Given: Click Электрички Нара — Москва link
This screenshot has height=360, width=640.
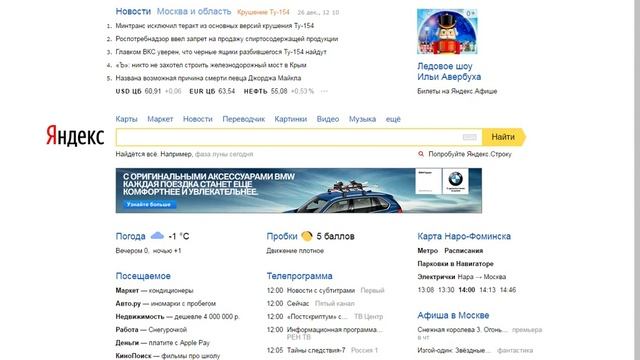Looking at the screenshot, I should tap(462, 277).
